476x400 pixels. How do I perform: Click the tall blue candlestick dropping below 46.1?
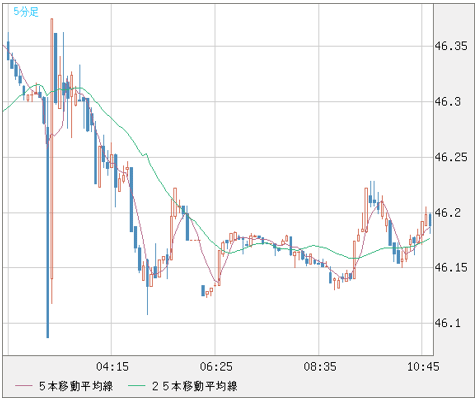48,232
